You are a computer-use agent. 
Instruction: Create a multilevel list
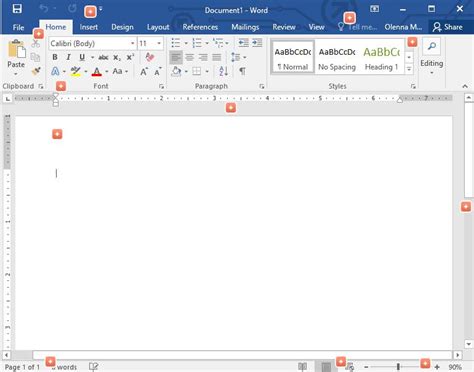pyautogui.click(x=218, y=43)
